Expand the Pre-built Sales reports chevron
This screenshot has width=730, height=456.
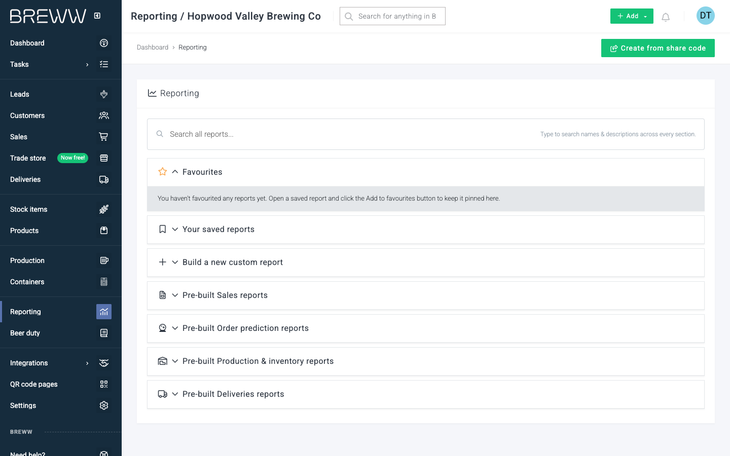click(x=175, y=295)
